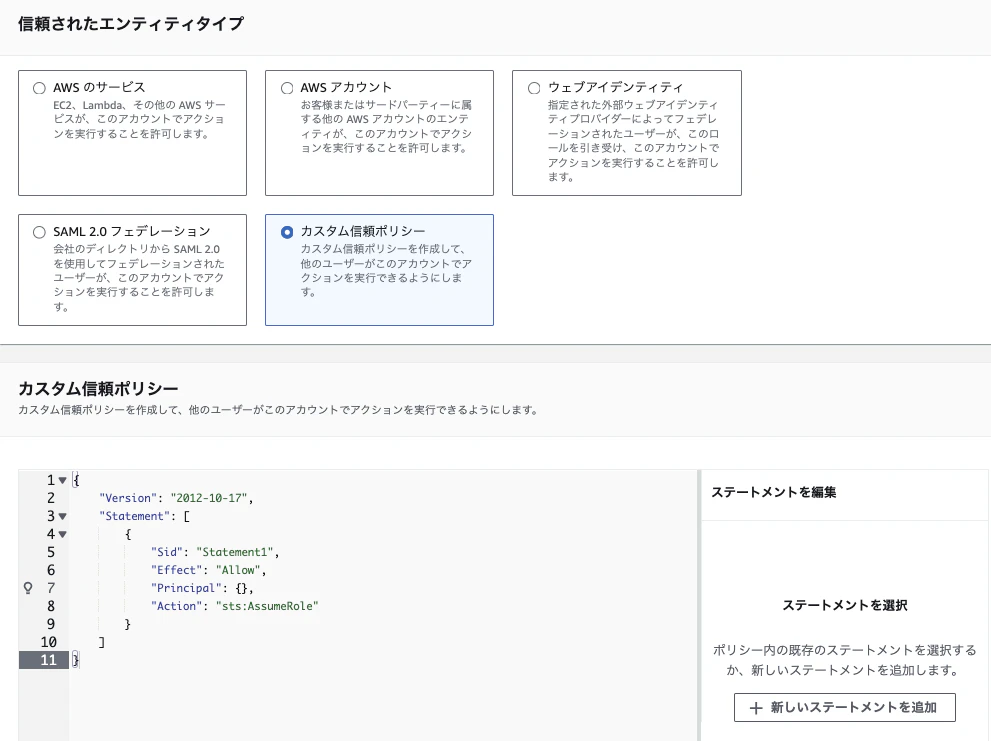Click the plus icon in add statement button
The image size is (991, 741).
click(x=756, y=708)
